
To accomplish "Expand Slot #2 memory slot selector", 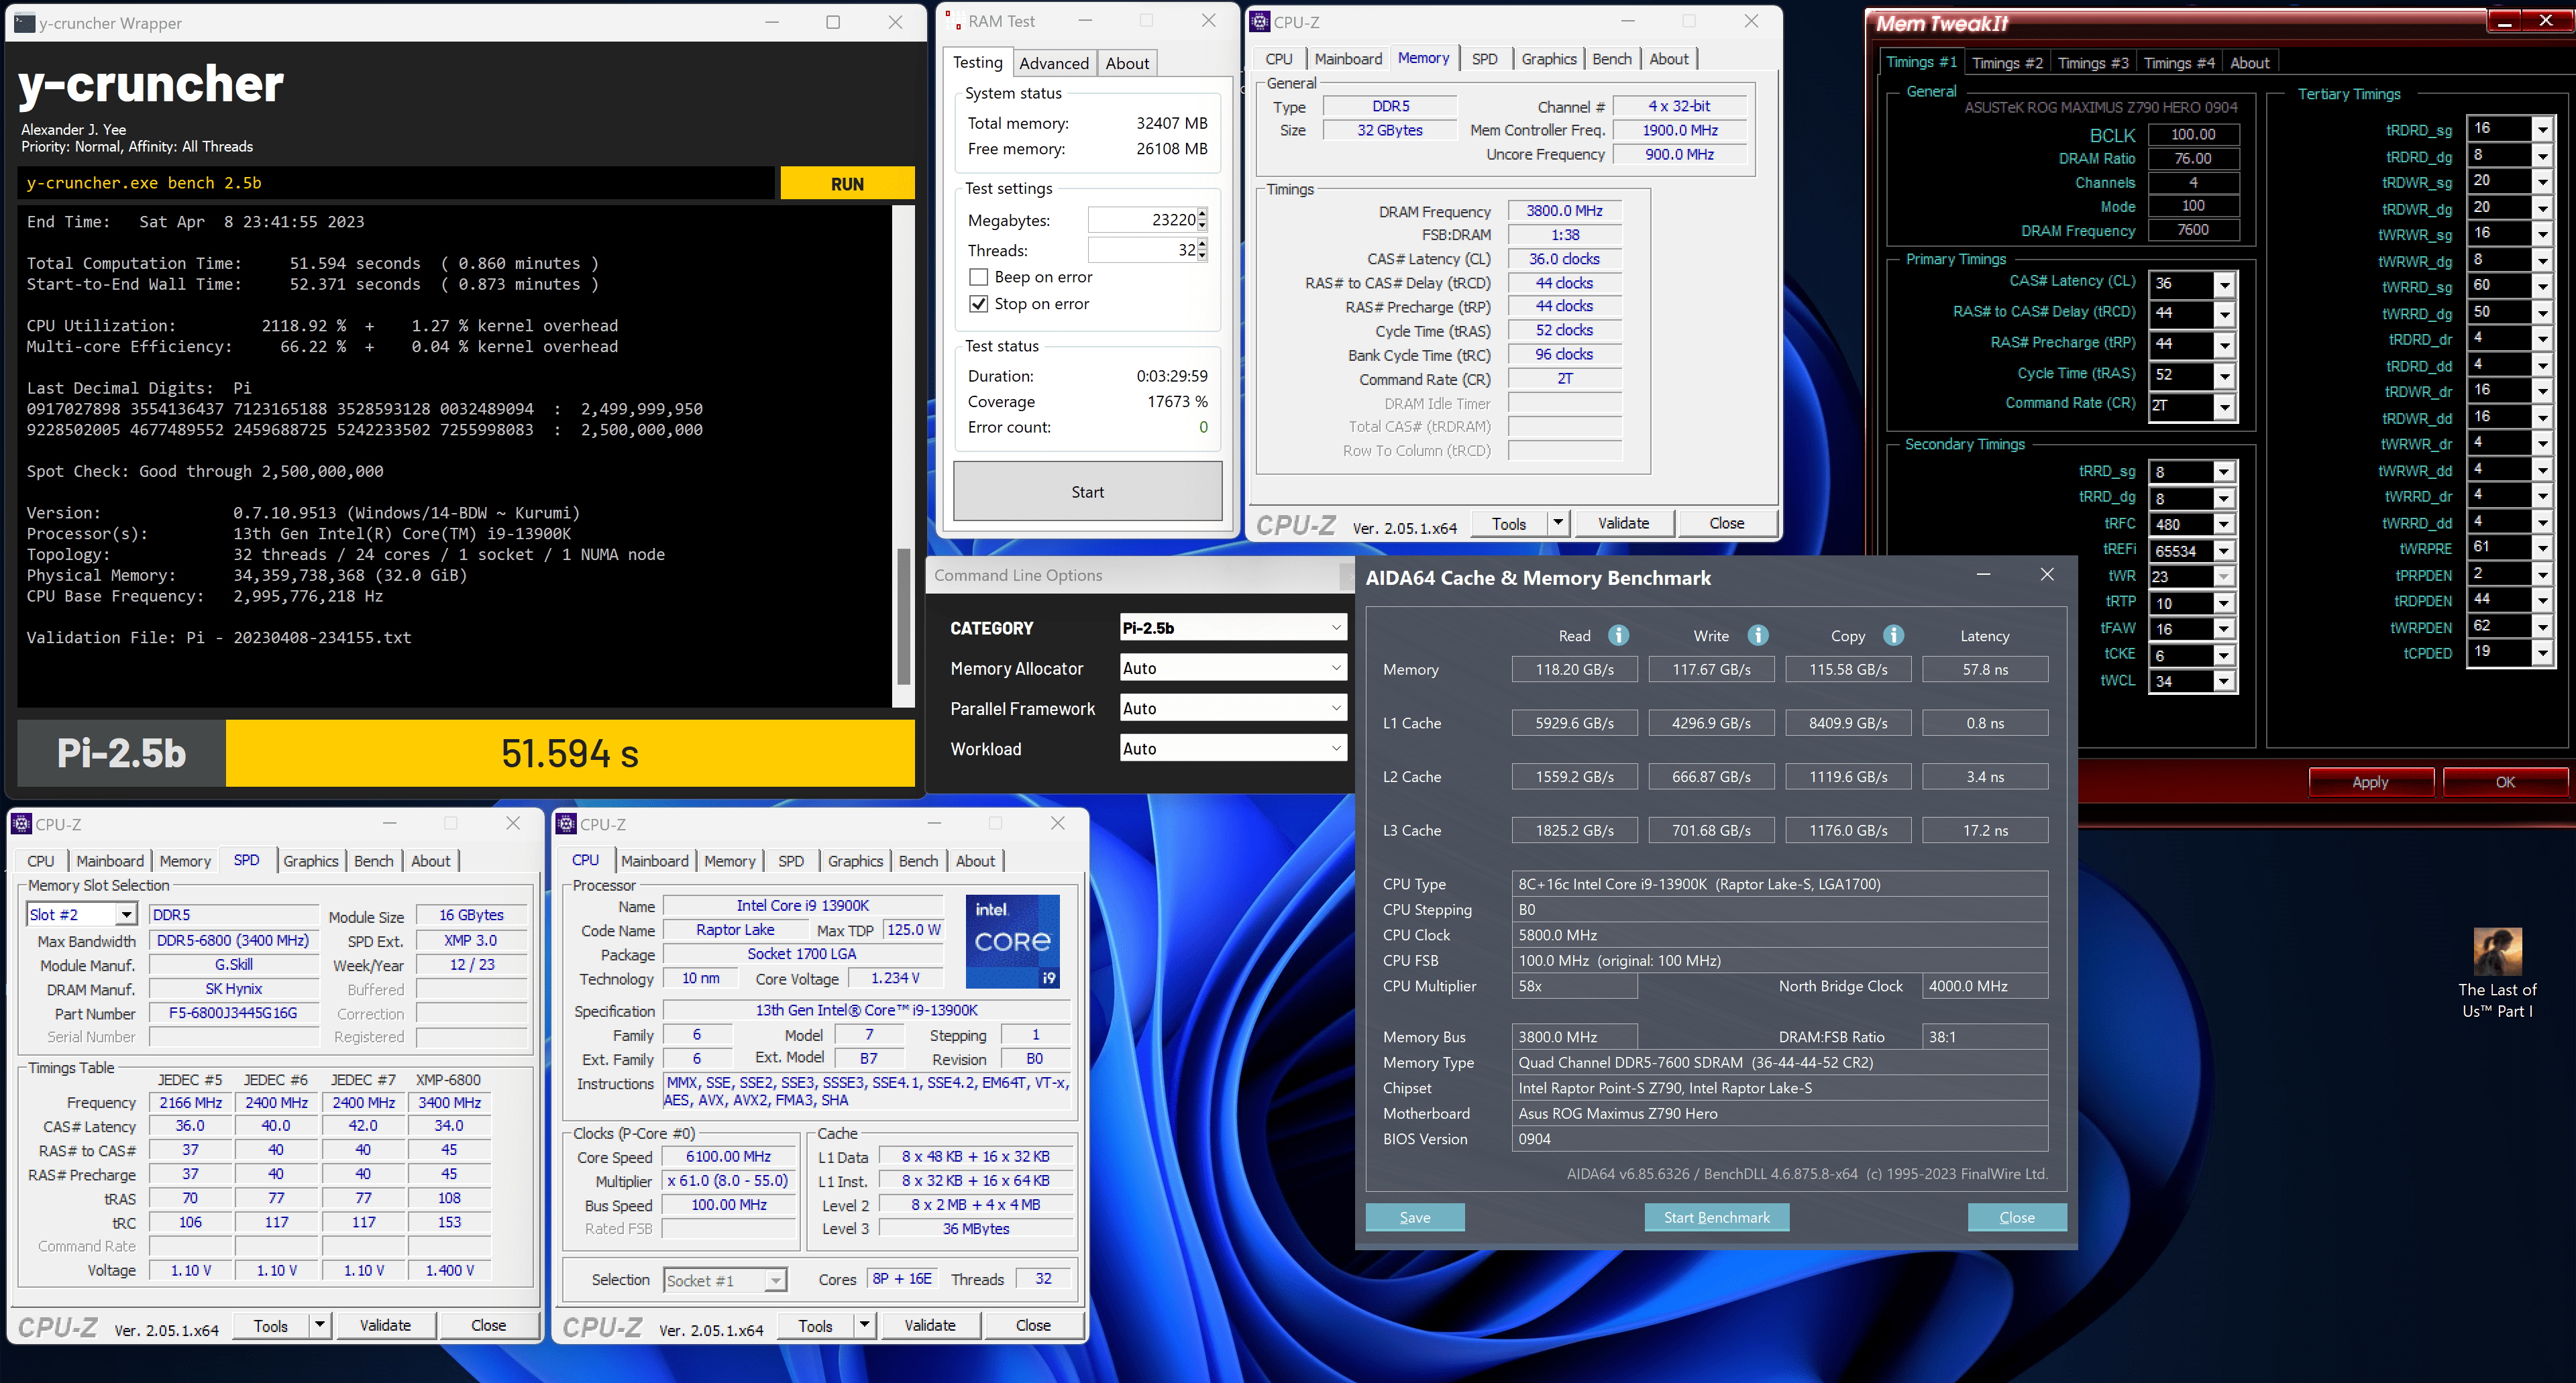I will (x=126, y=915).
